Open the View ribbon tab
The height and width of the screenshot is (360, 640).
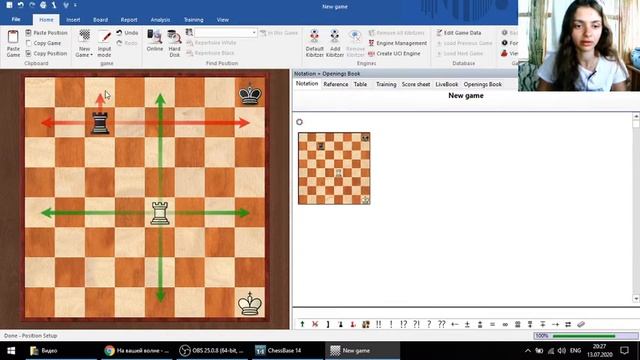(x=222, y=20)
